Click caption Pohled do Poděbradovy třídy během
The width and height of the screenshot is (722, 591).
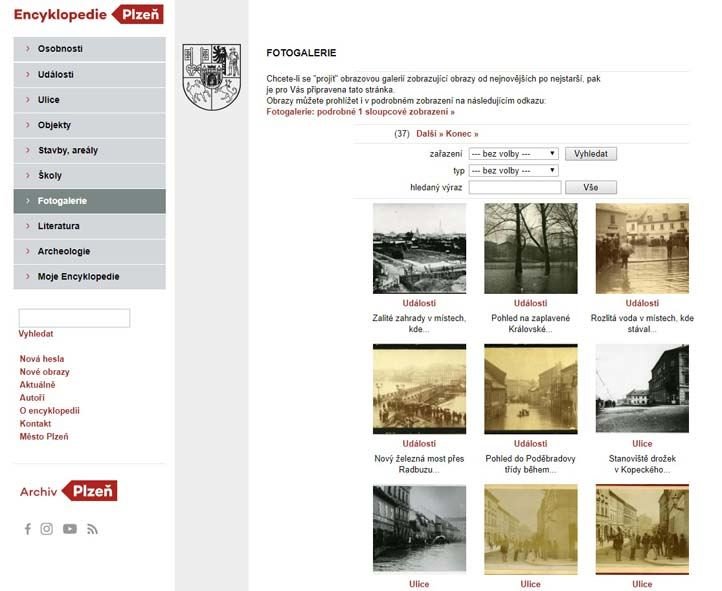click(530, 464)
